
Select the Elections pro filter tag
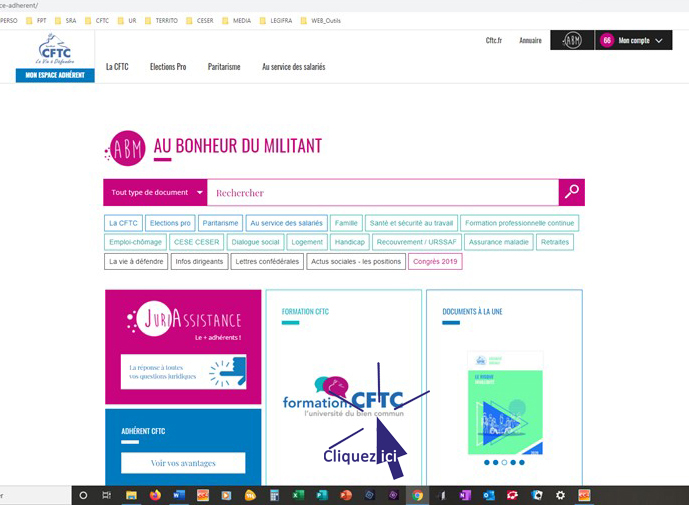170,223
